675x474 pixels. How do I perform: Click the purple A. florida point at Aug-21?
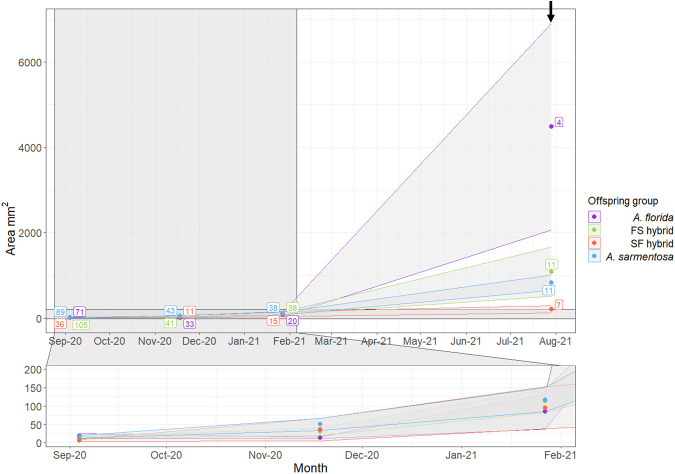pyautogui.click(x=550, y=126)
